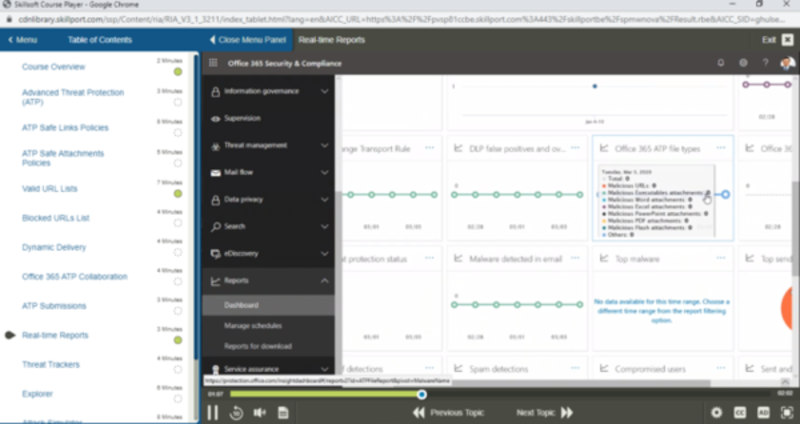Open more options on Compromised users card

tap(720, 368)
